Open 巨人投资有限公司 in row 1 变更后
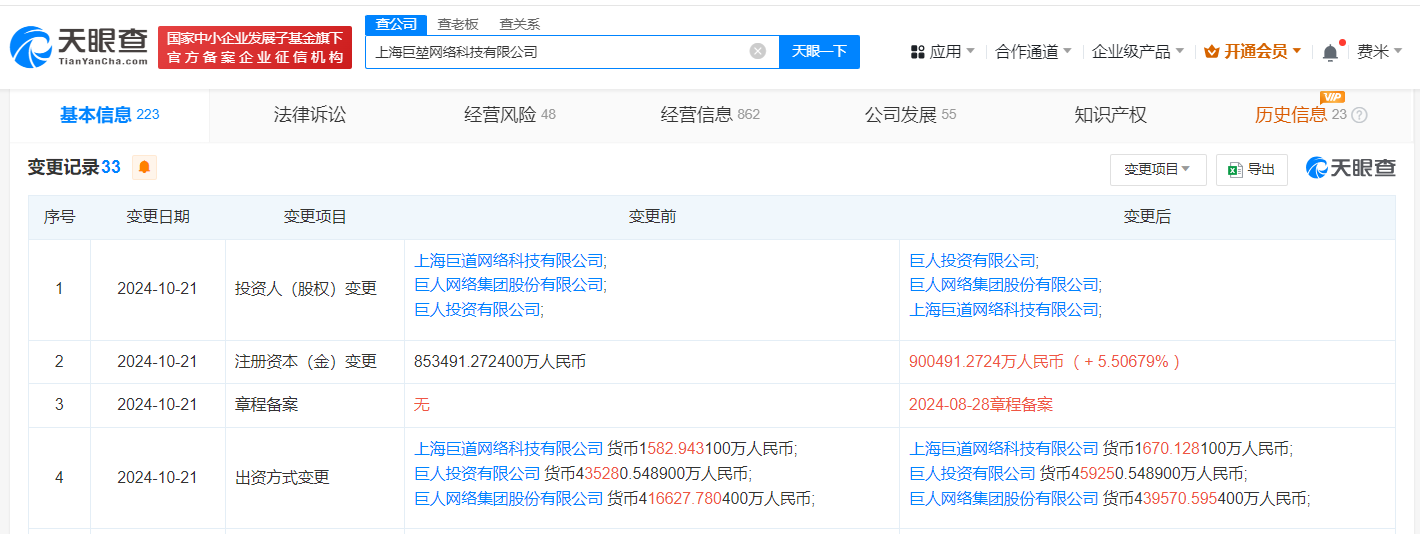The image size is (1420, 534). tap(972, 260)
